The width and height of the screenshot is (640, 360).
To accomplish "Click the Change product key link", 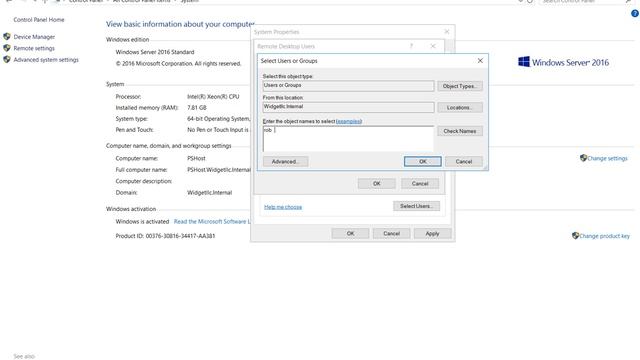I will point(604,236).
